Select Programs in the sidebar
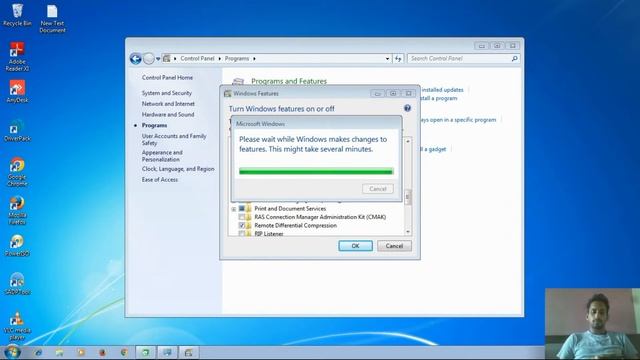Viewport: 640px width, 360px height. tap(154, 125)
